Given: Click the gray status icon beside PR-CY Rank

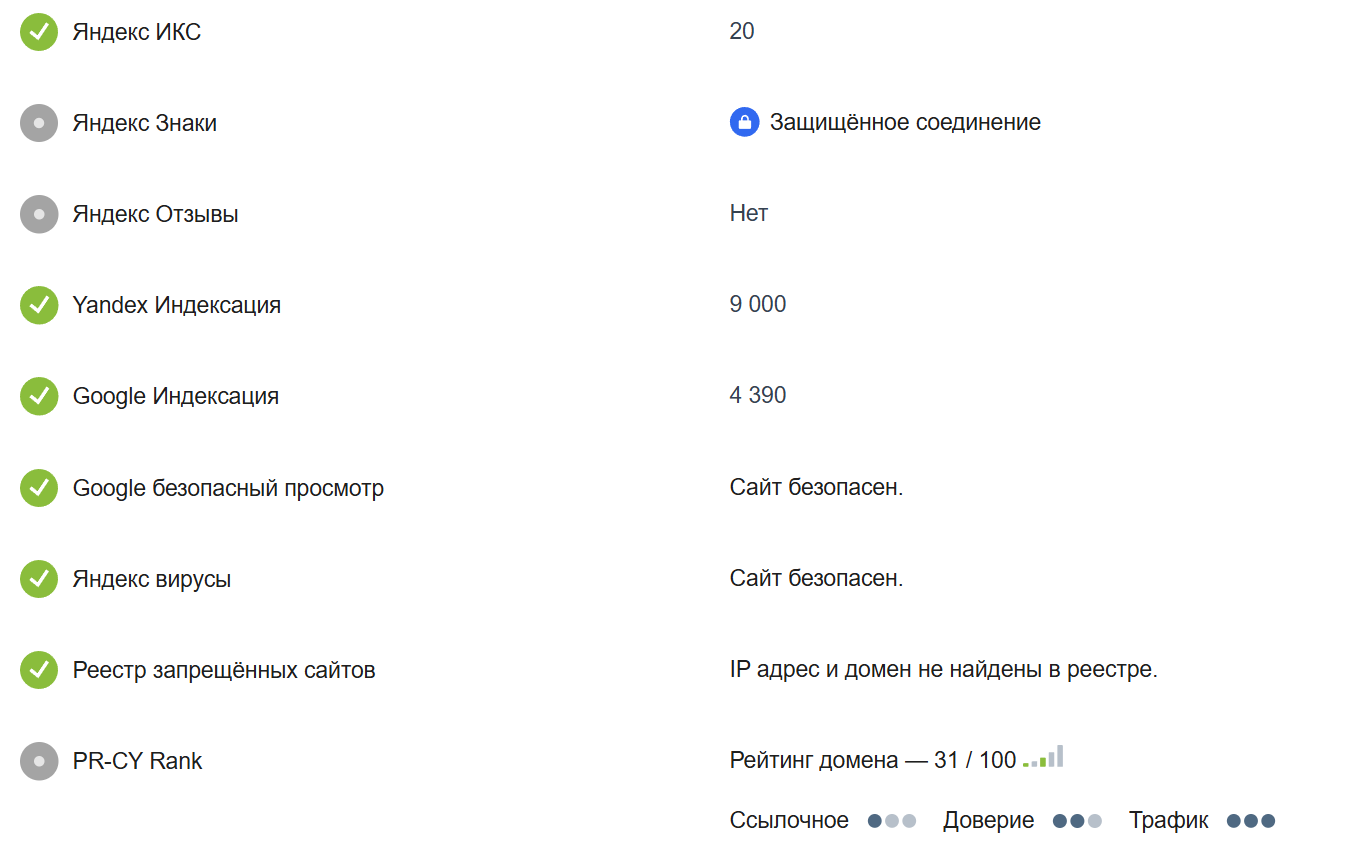Looking at the screenshot, I should coord(39,761).
